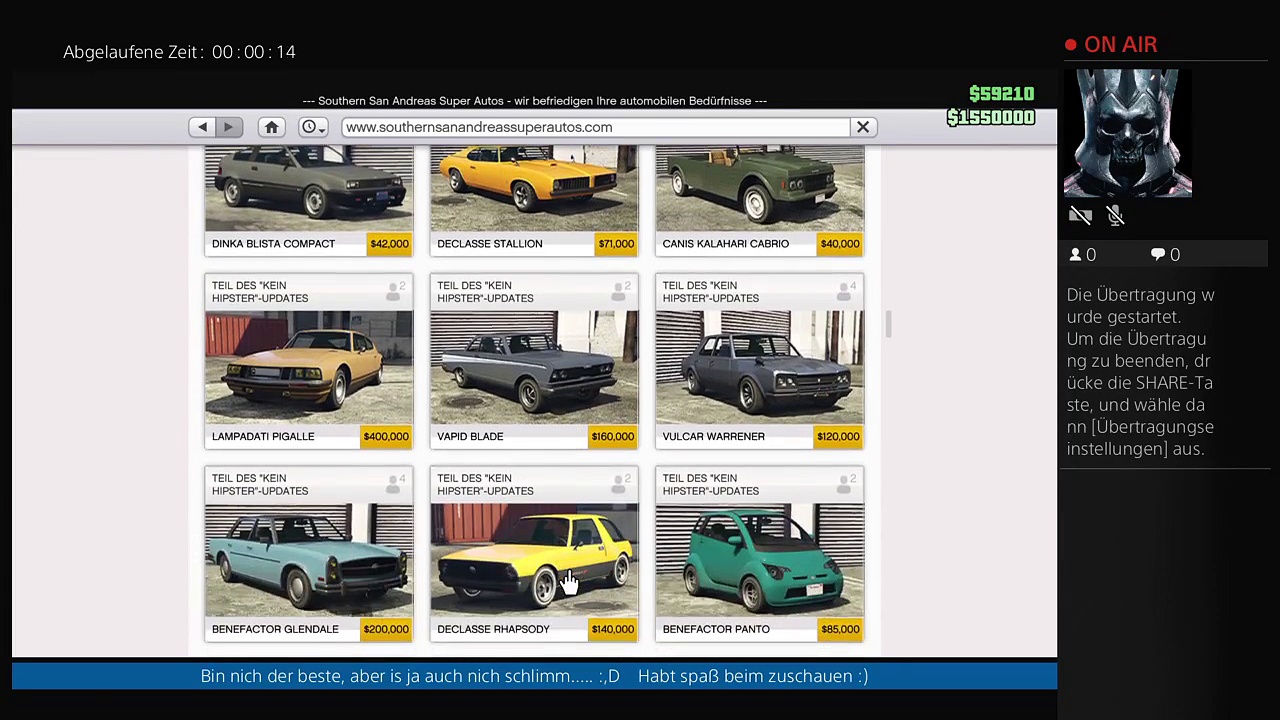Image resolution: width=1280 pixels, height=720 pixels.
Task: Click the browser back arrow button
Action: pos(203,127)
